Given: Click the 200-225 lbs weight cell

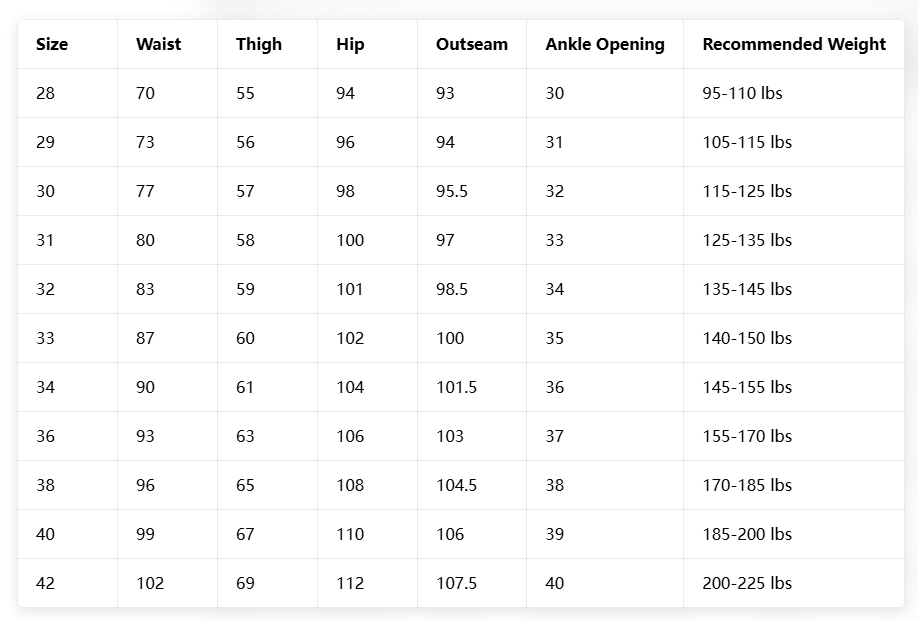Looking at the screenshot, I should point(746,583).
